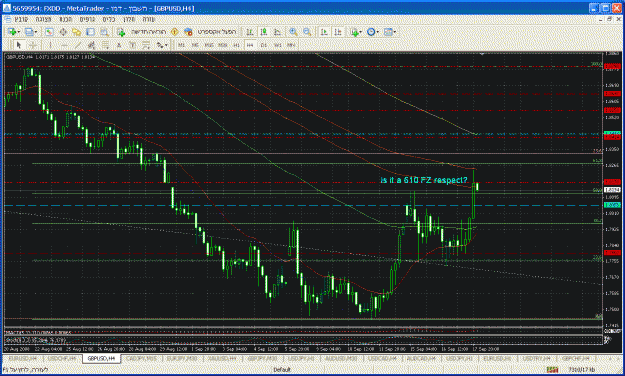Show the Market Watch window

(49, 32)
